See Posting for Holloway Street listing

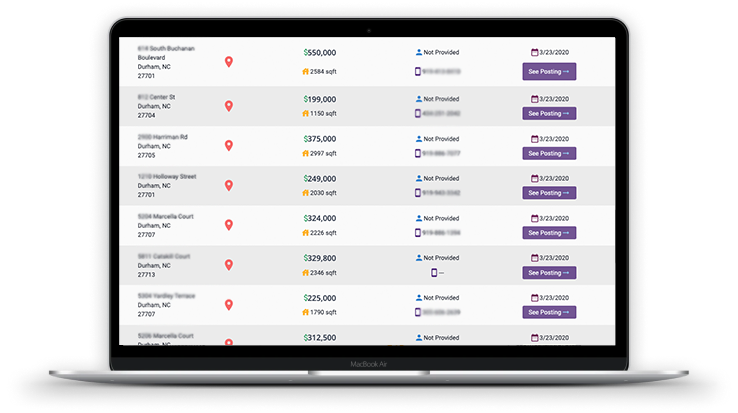point(549,193)
